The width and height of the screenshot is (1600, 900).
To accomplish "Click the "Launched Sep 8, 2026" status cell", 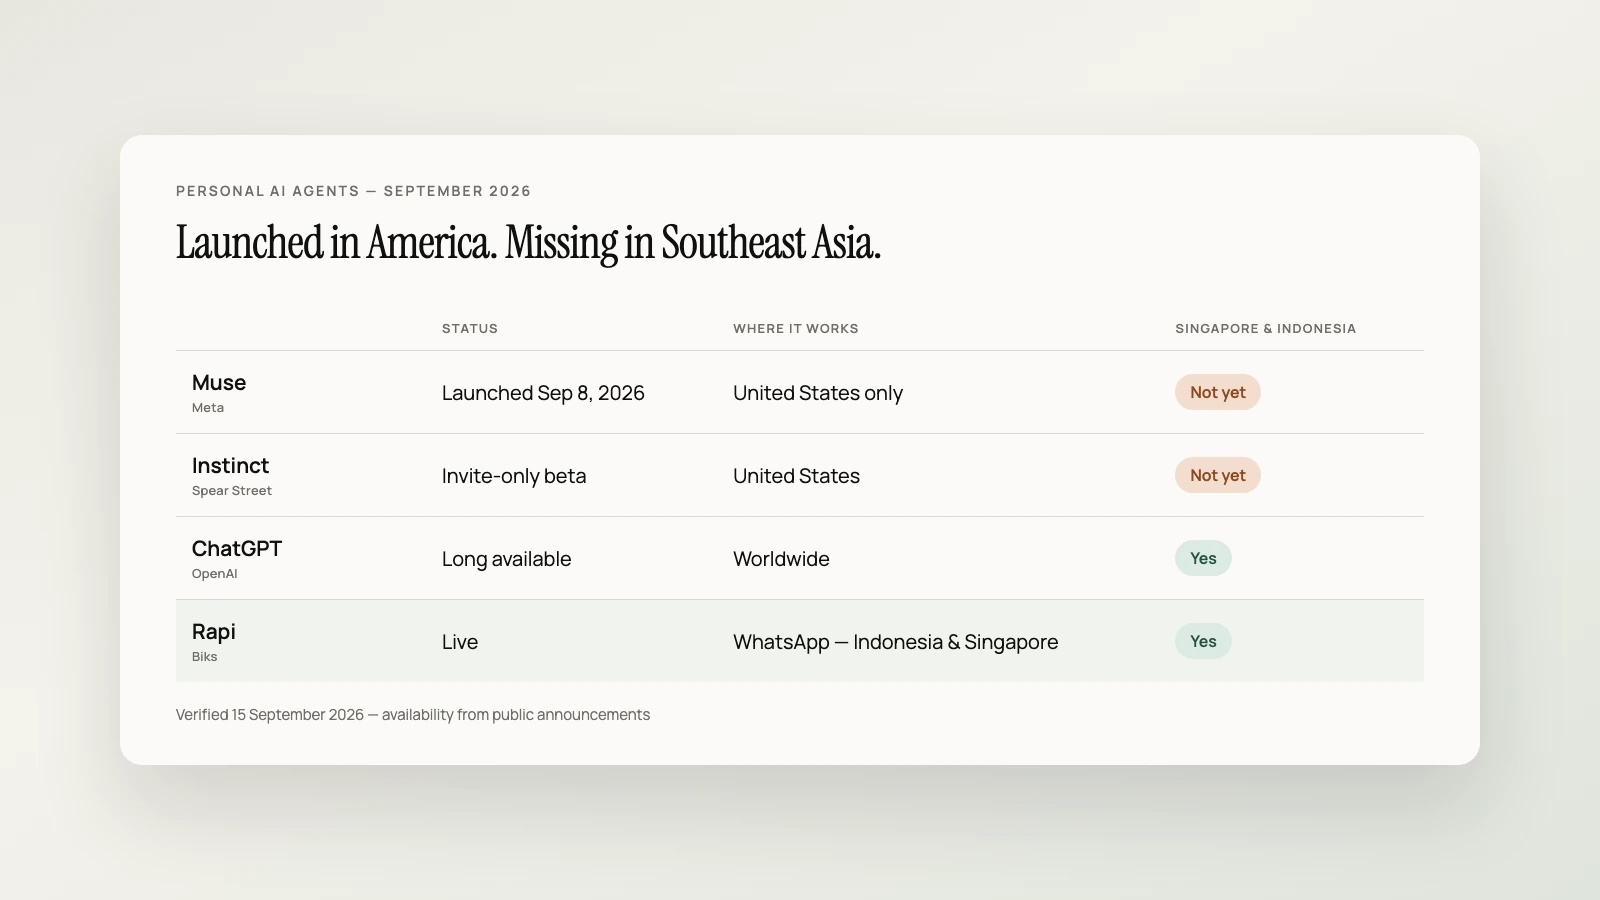I will (543, 393).
